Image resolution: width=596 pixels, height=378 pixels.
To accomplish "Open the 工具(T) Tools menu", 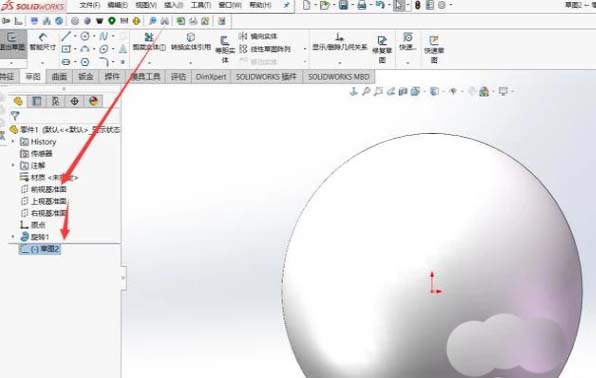I will coord(201,5).
